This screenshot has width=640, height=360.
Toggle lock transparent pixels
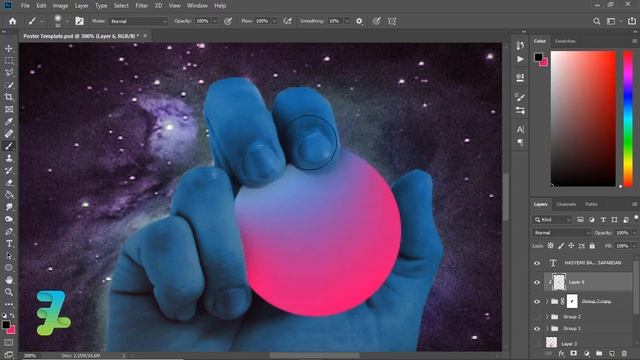pyautogui.click(x=551, y=246)
